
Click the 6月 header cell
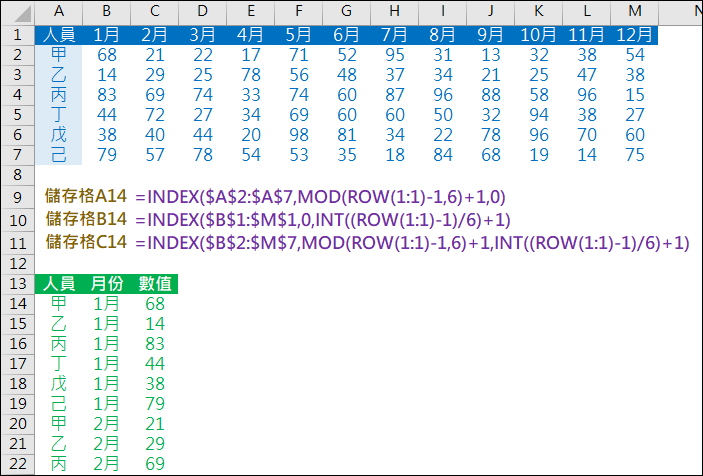[x=347, y=35]
